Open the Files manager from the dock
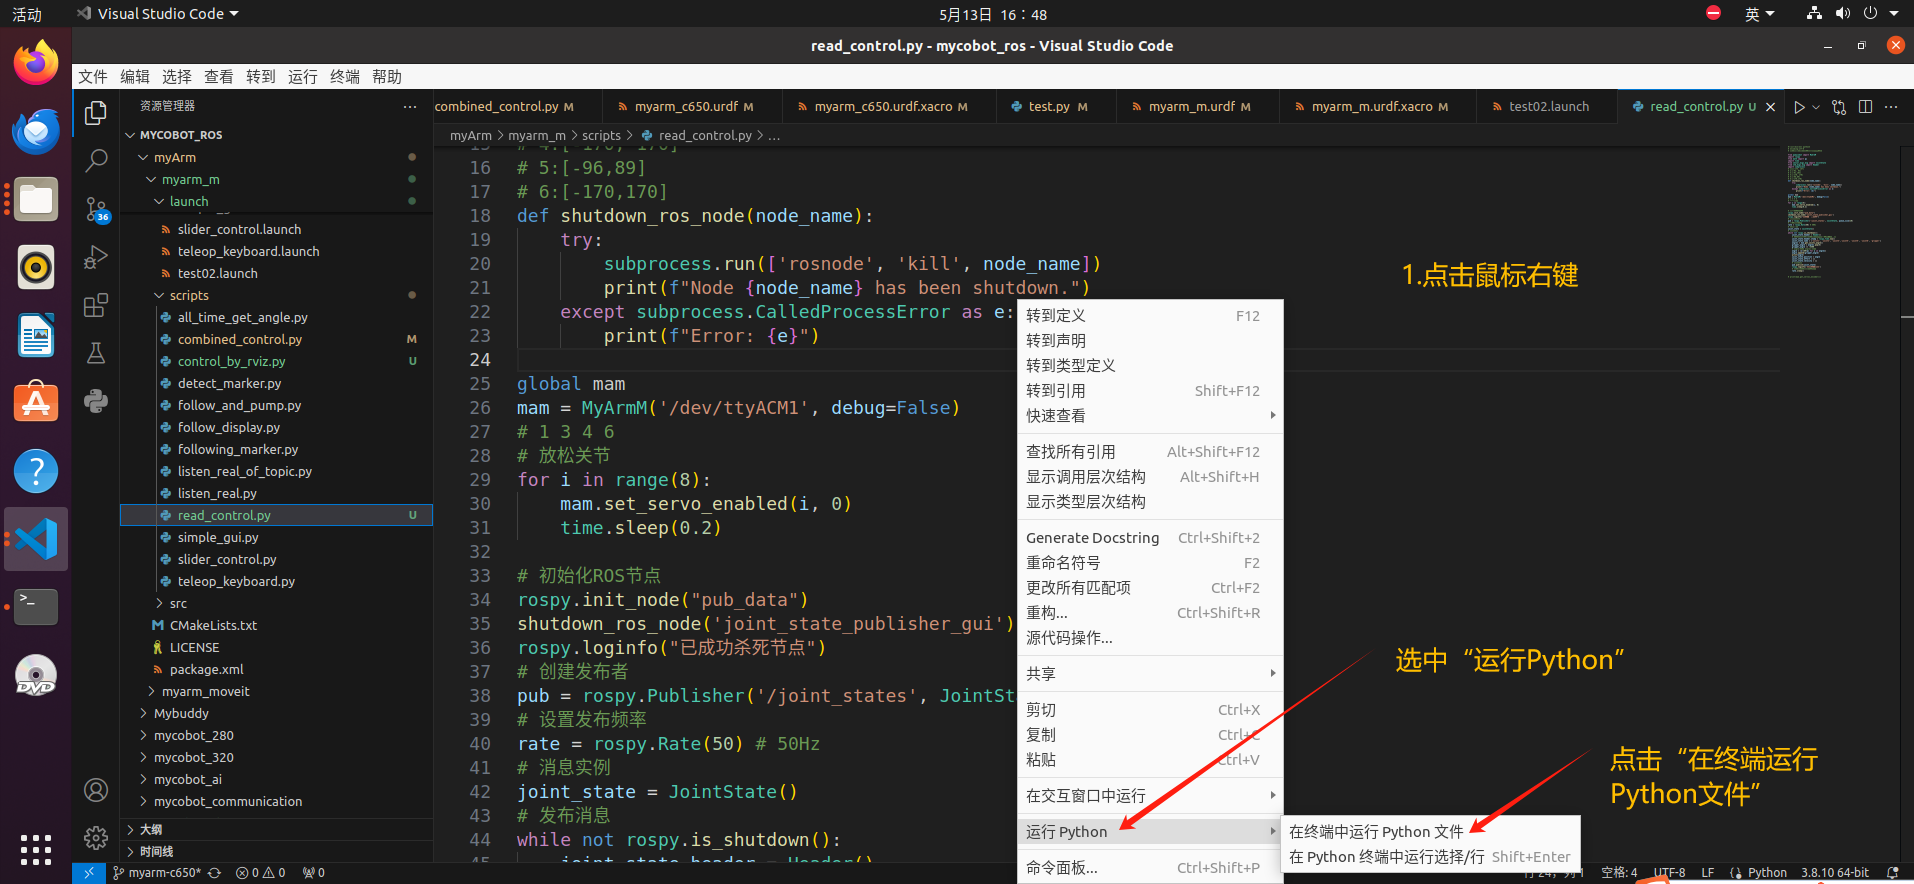The image size is (1914, 884). click(x=36, y=200)
